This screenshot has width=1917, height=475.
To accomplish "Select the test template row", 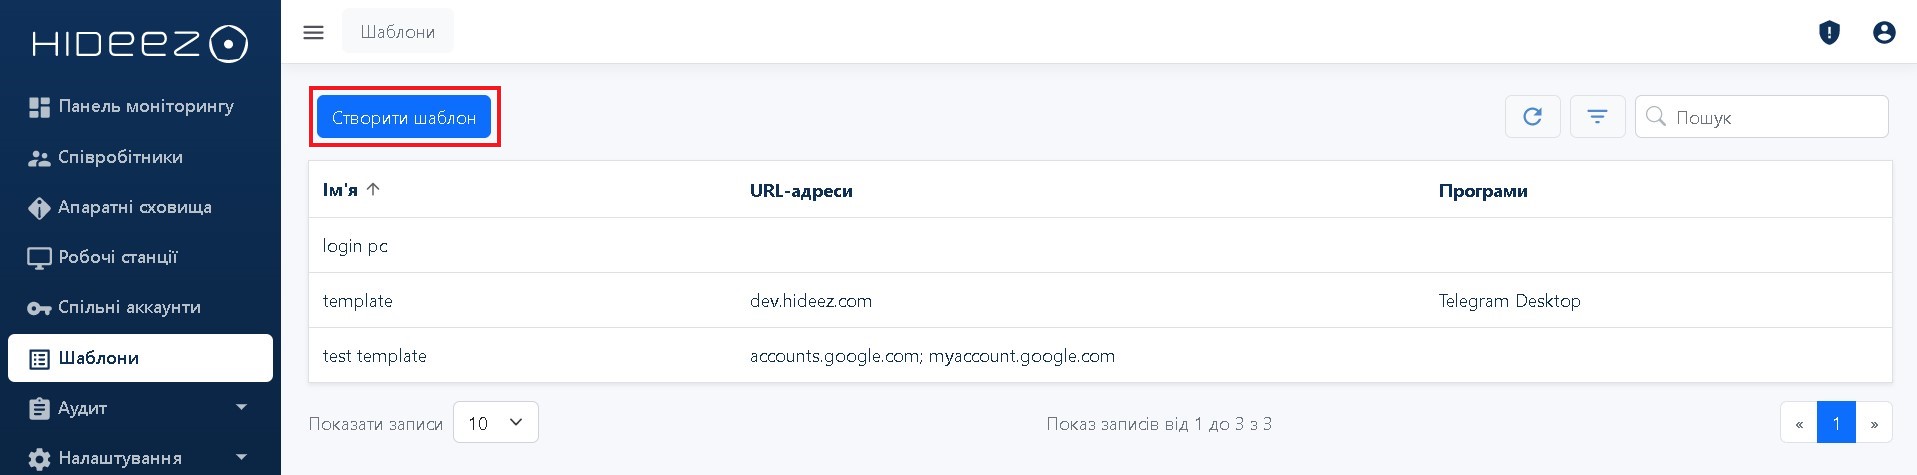I will 1100,355.
